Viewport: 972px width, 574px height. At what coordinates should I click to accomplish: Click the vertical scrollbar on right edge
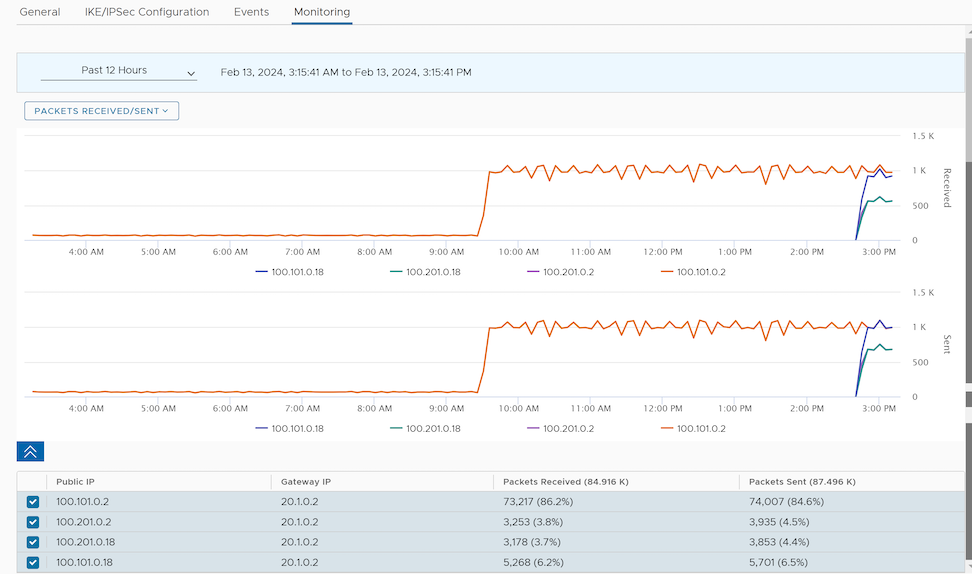tap(967, 270)
